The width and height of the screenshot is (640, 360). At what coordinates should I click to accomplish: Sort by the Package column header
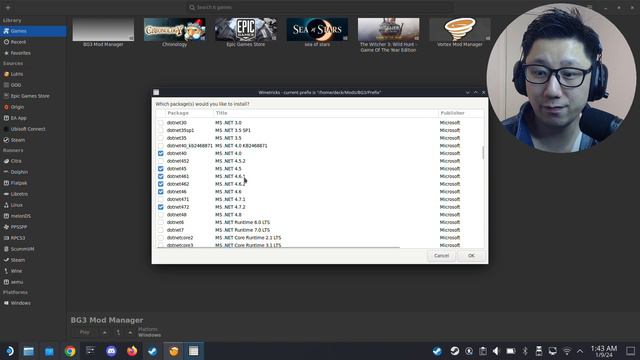click(189, 113)
